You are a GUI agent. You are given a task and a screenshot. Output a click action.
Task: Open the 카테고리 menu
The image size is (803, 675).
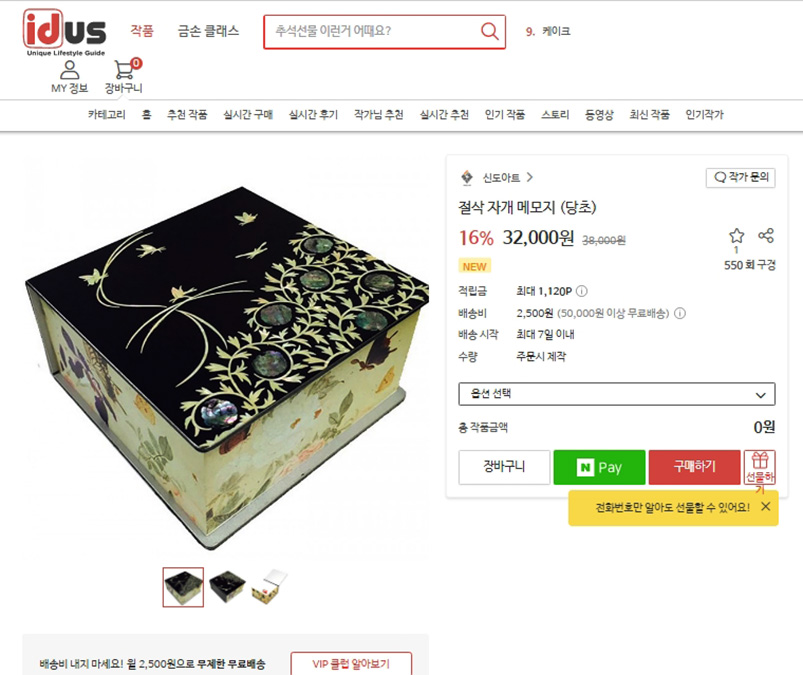[x=107, y=115]
